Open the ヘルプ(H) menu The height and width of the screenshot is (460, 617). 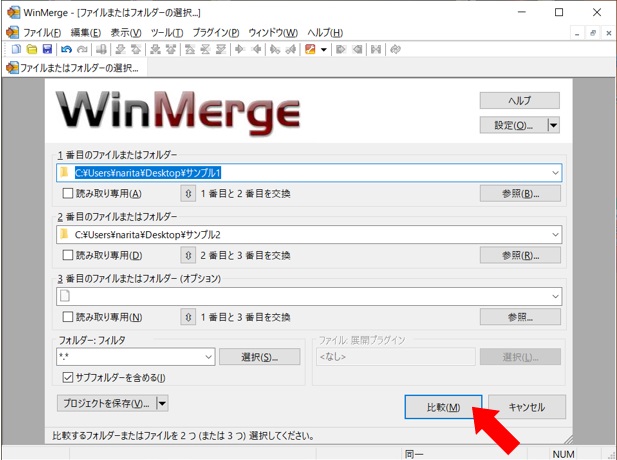[325, 33]
